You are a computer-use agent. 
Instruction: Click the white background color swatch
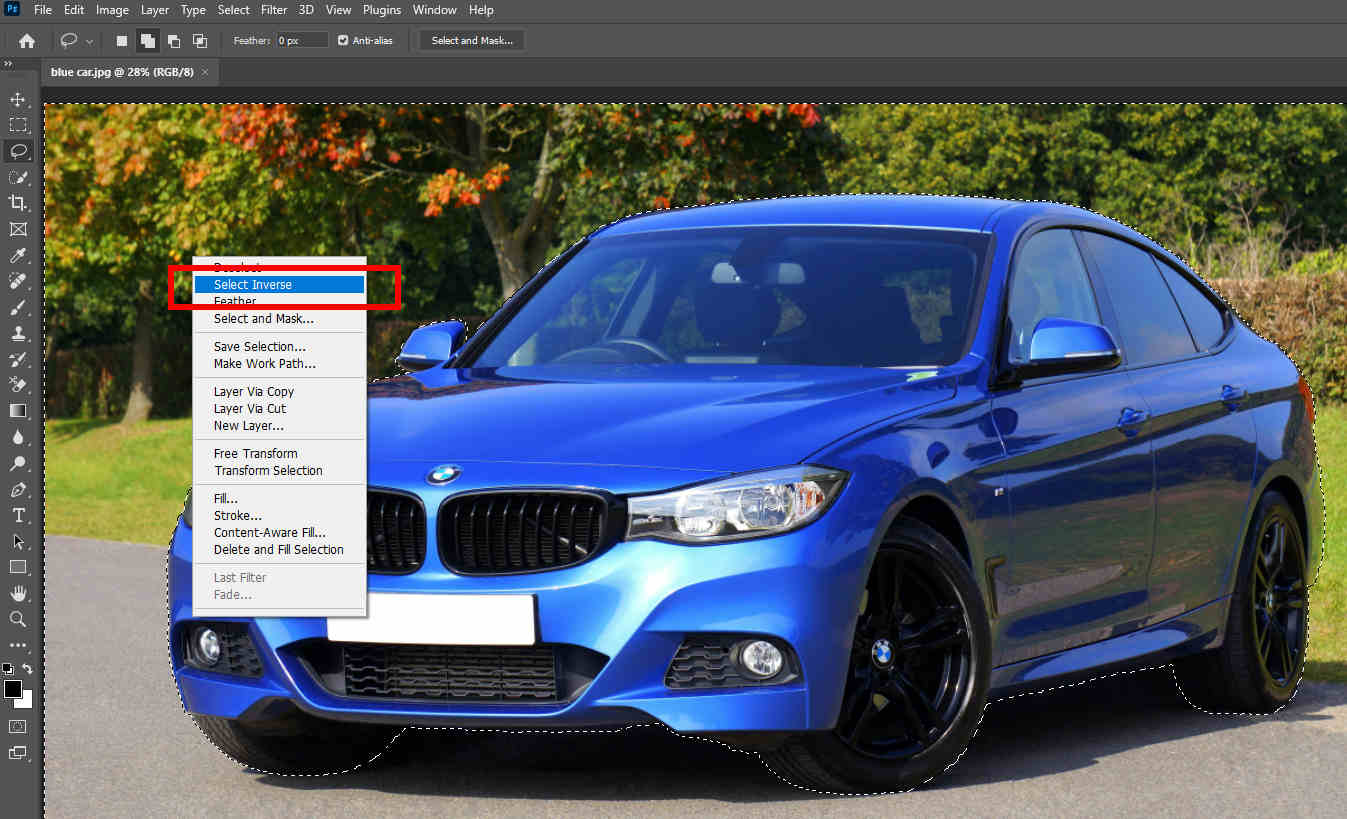pos(25,701)
